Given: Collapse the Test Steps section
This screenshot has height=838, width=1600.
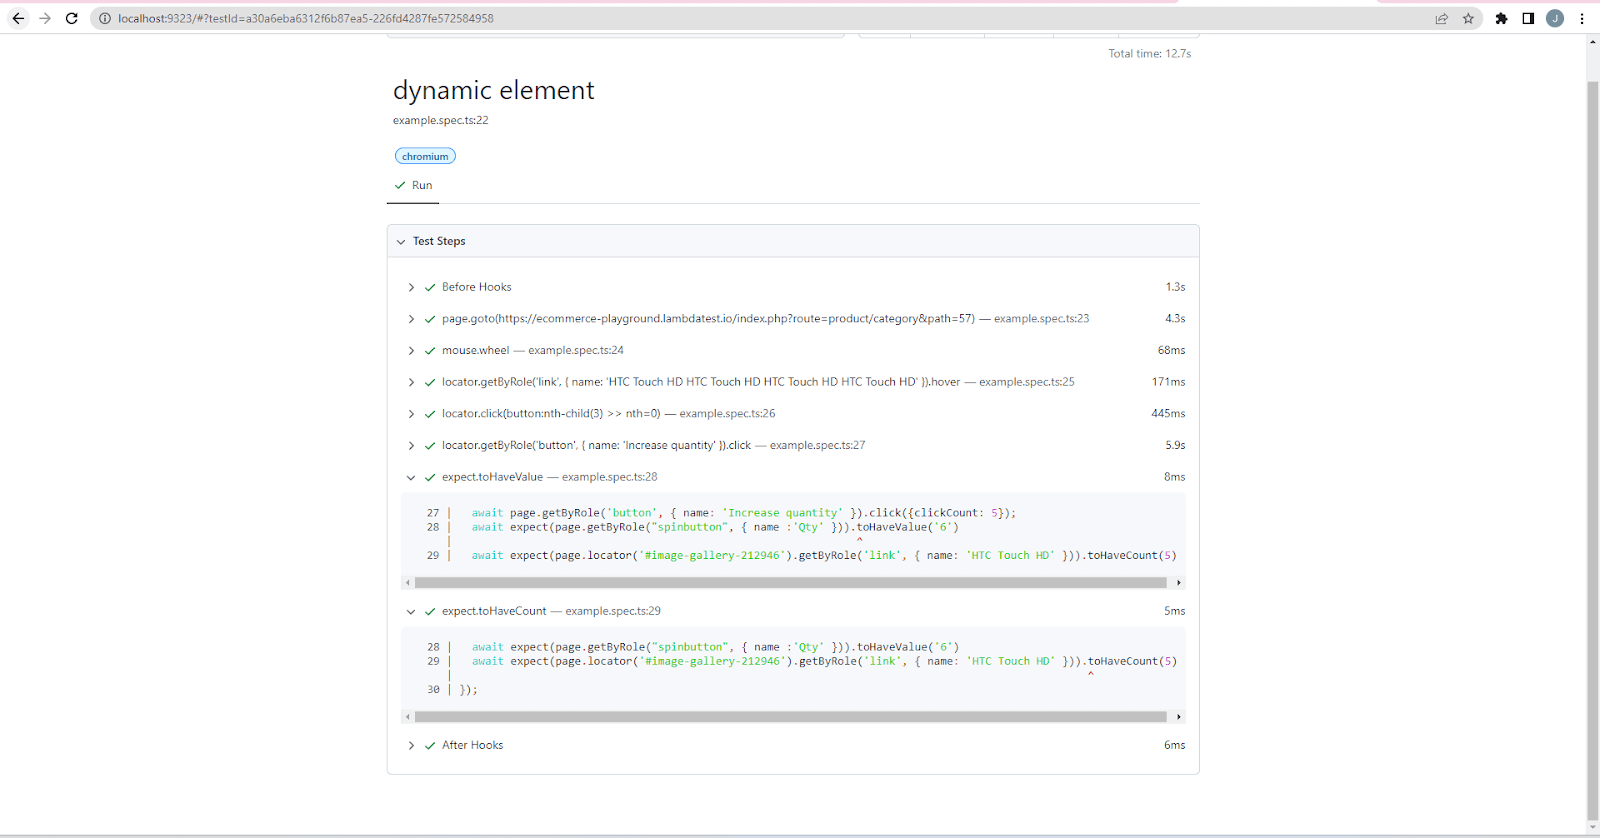Looking at the screenshot, I should (x=401, y=241).
